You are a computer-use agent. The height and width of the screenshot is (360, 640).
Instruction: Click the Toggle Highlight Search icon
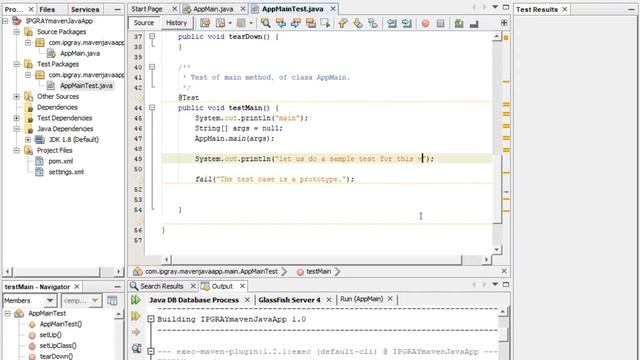click(x=311, y=23)
